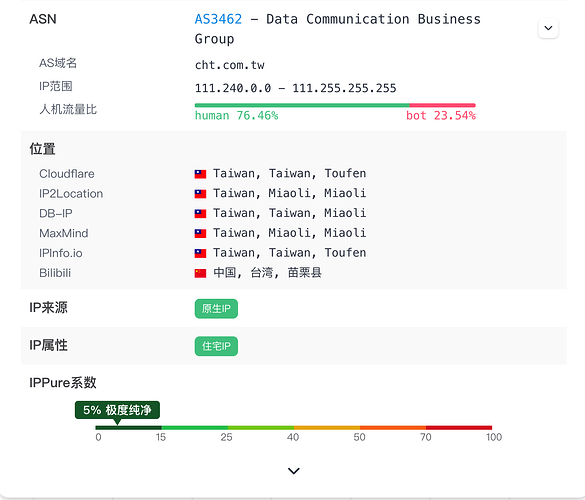
Task: Click the 位置 section heading
Action: tap(43, 149)
